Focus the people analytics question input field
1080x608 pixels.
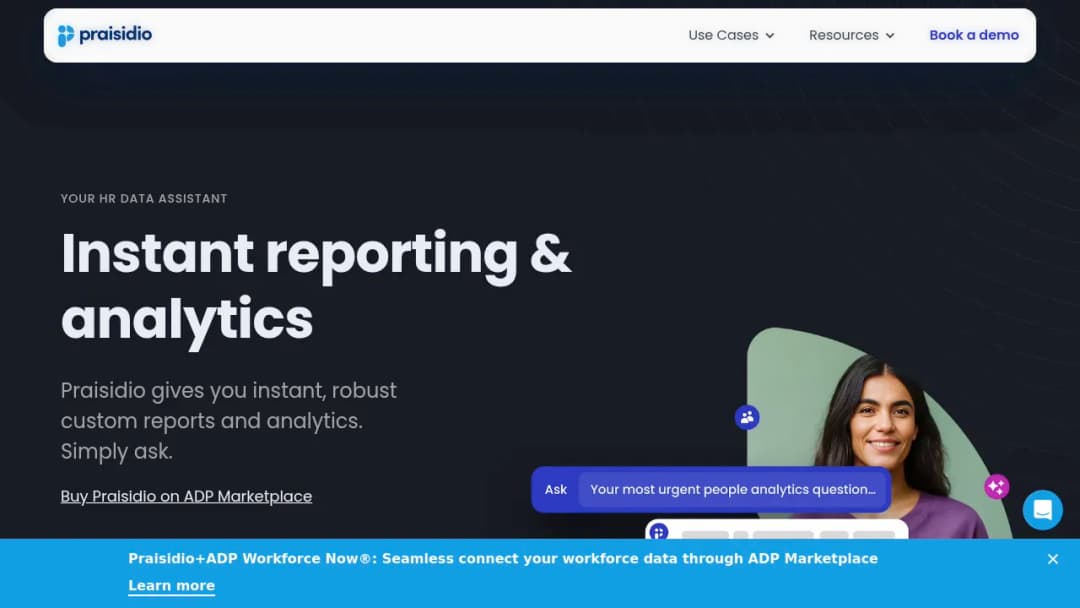click(x=733, y=490)
